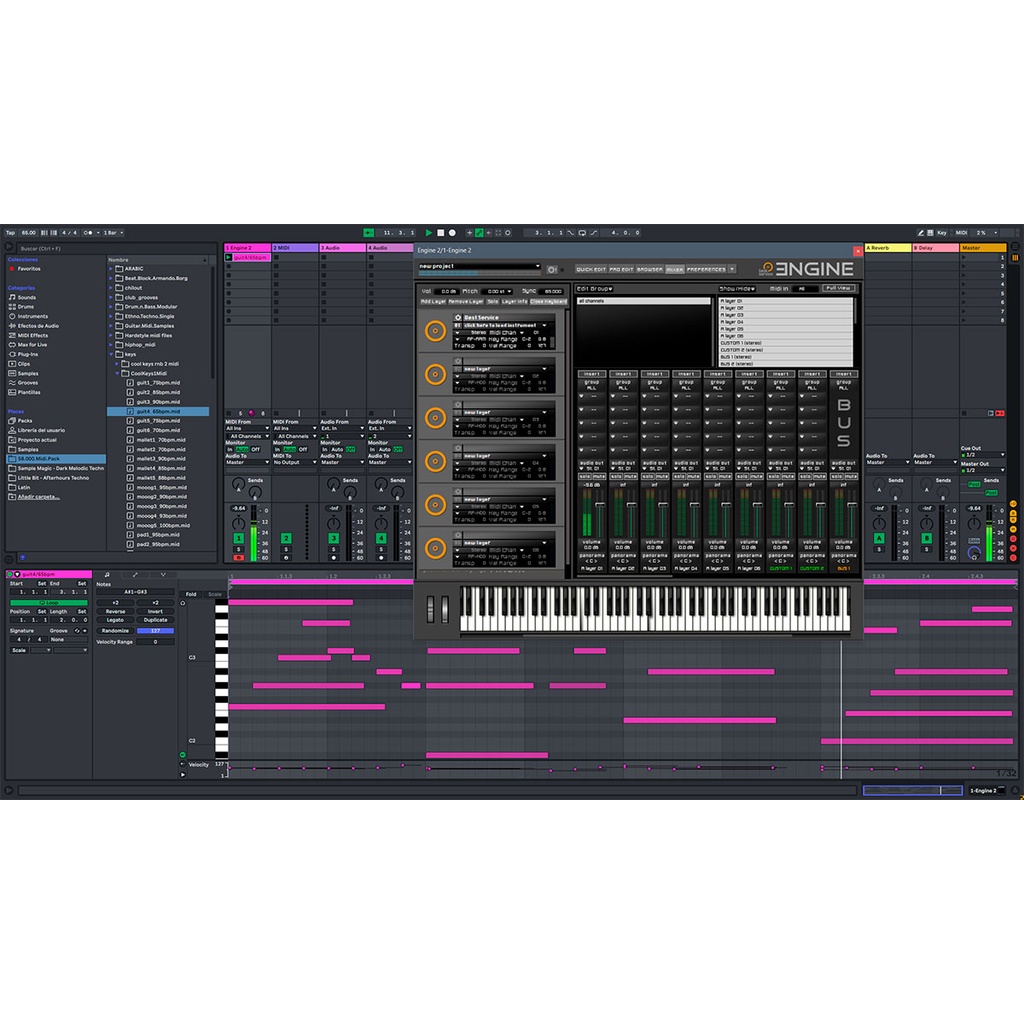
Task: Disarm track 1 record arm button
Action: (238, 558)
